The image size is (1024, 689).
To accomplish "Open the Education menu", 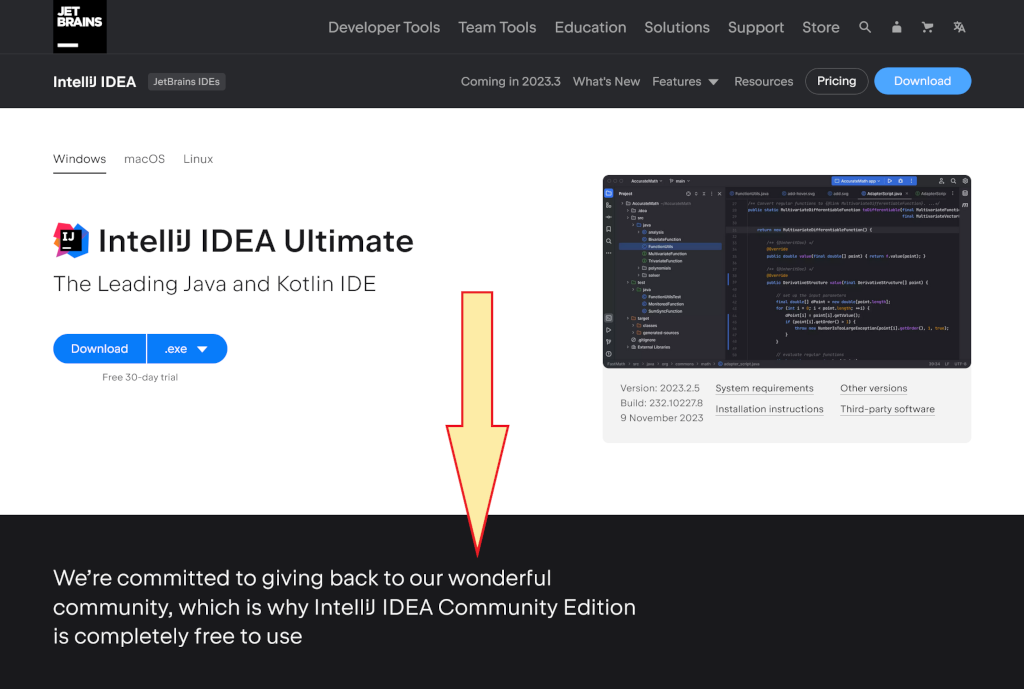I will point(590,27).
